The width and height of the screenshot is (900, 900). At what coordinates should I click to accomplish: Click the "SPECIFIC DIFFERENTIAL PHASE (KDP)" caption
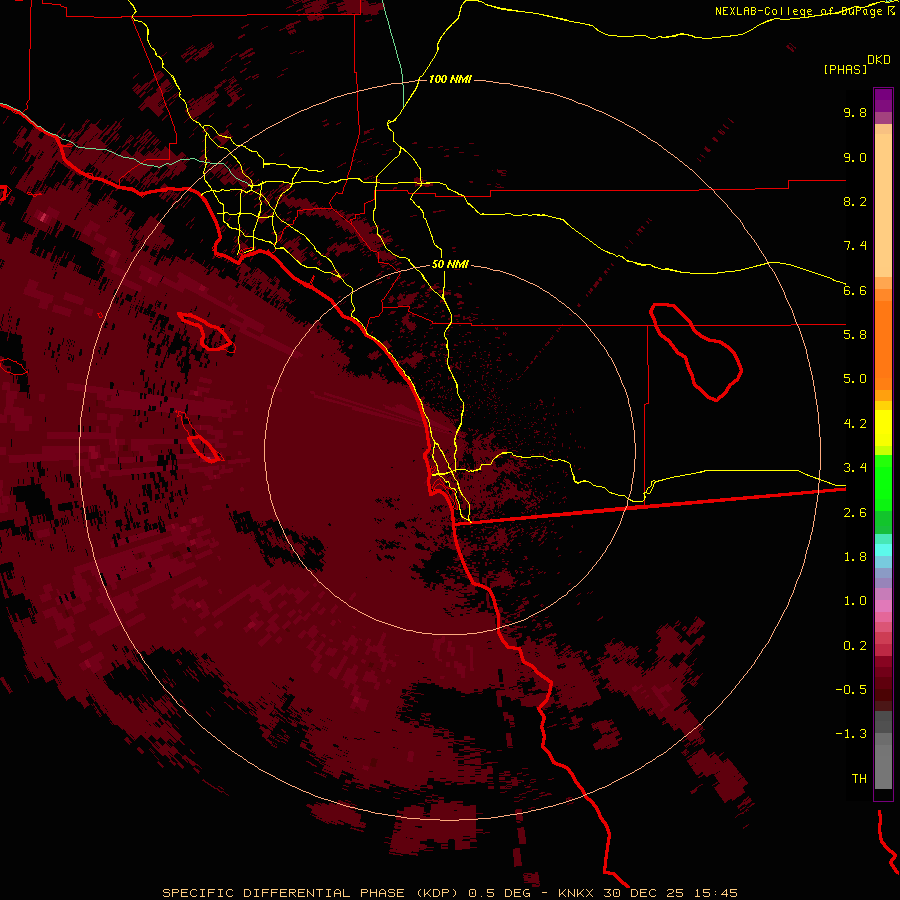click(310, 893)
